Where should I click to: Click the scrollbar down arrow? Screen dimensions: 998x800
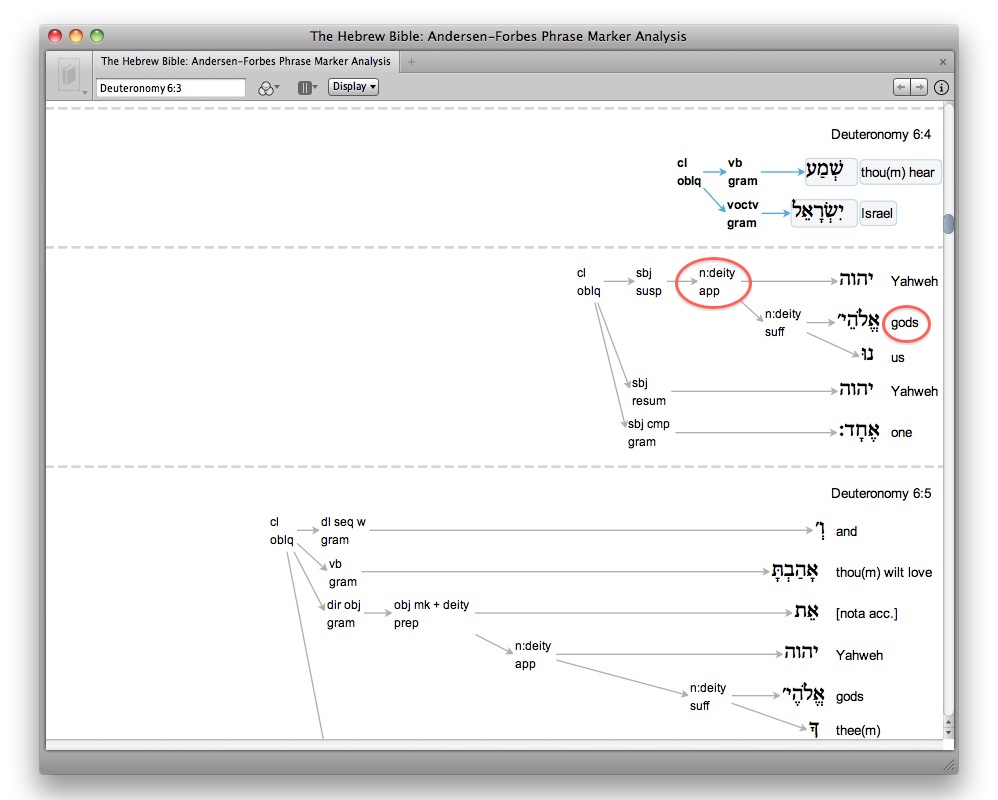pyautogui.click(x=948, y=733)
